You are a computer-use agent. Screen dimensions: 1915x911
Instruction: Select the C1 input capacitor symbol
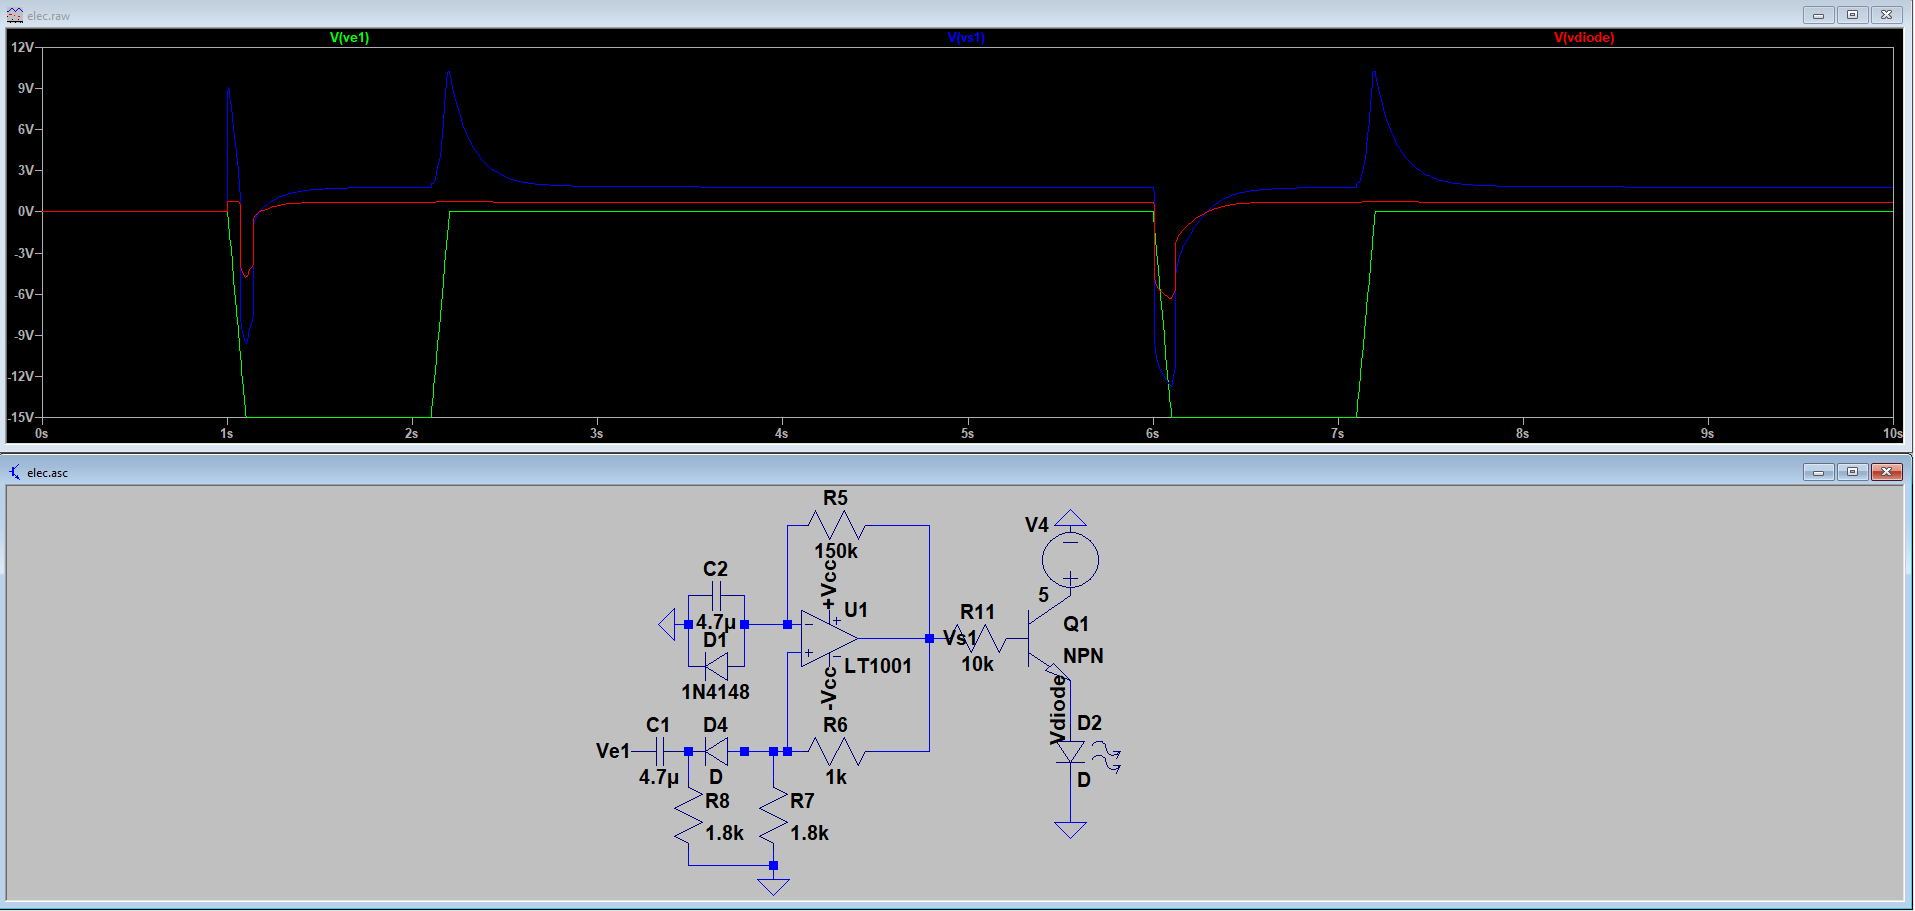coord(660,751)
